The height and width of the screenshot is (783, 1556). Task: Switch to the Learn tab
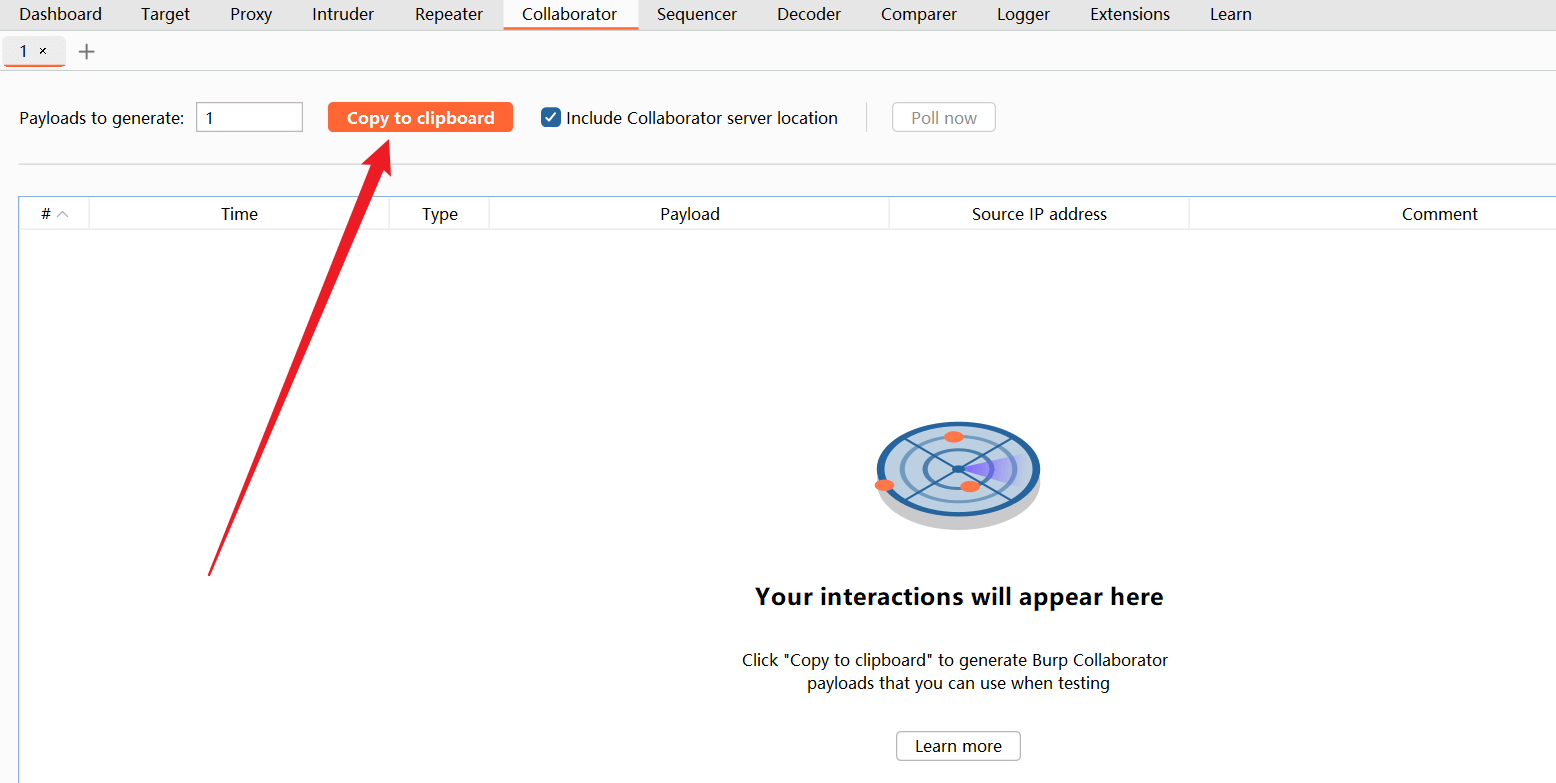[x=1230, y=14]
